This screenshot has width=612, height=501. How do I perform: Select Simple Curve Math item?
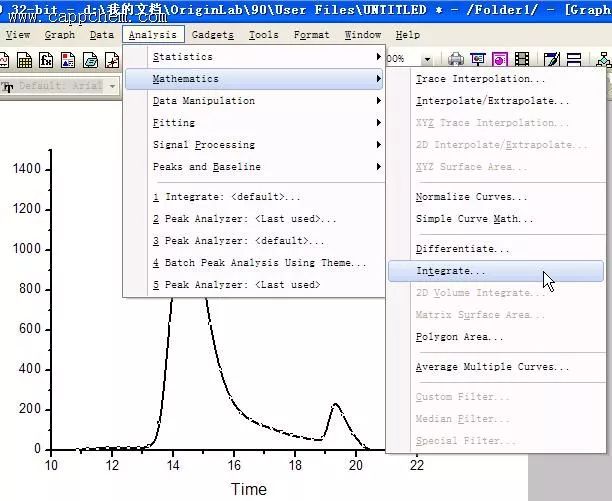tap(496, 219)
